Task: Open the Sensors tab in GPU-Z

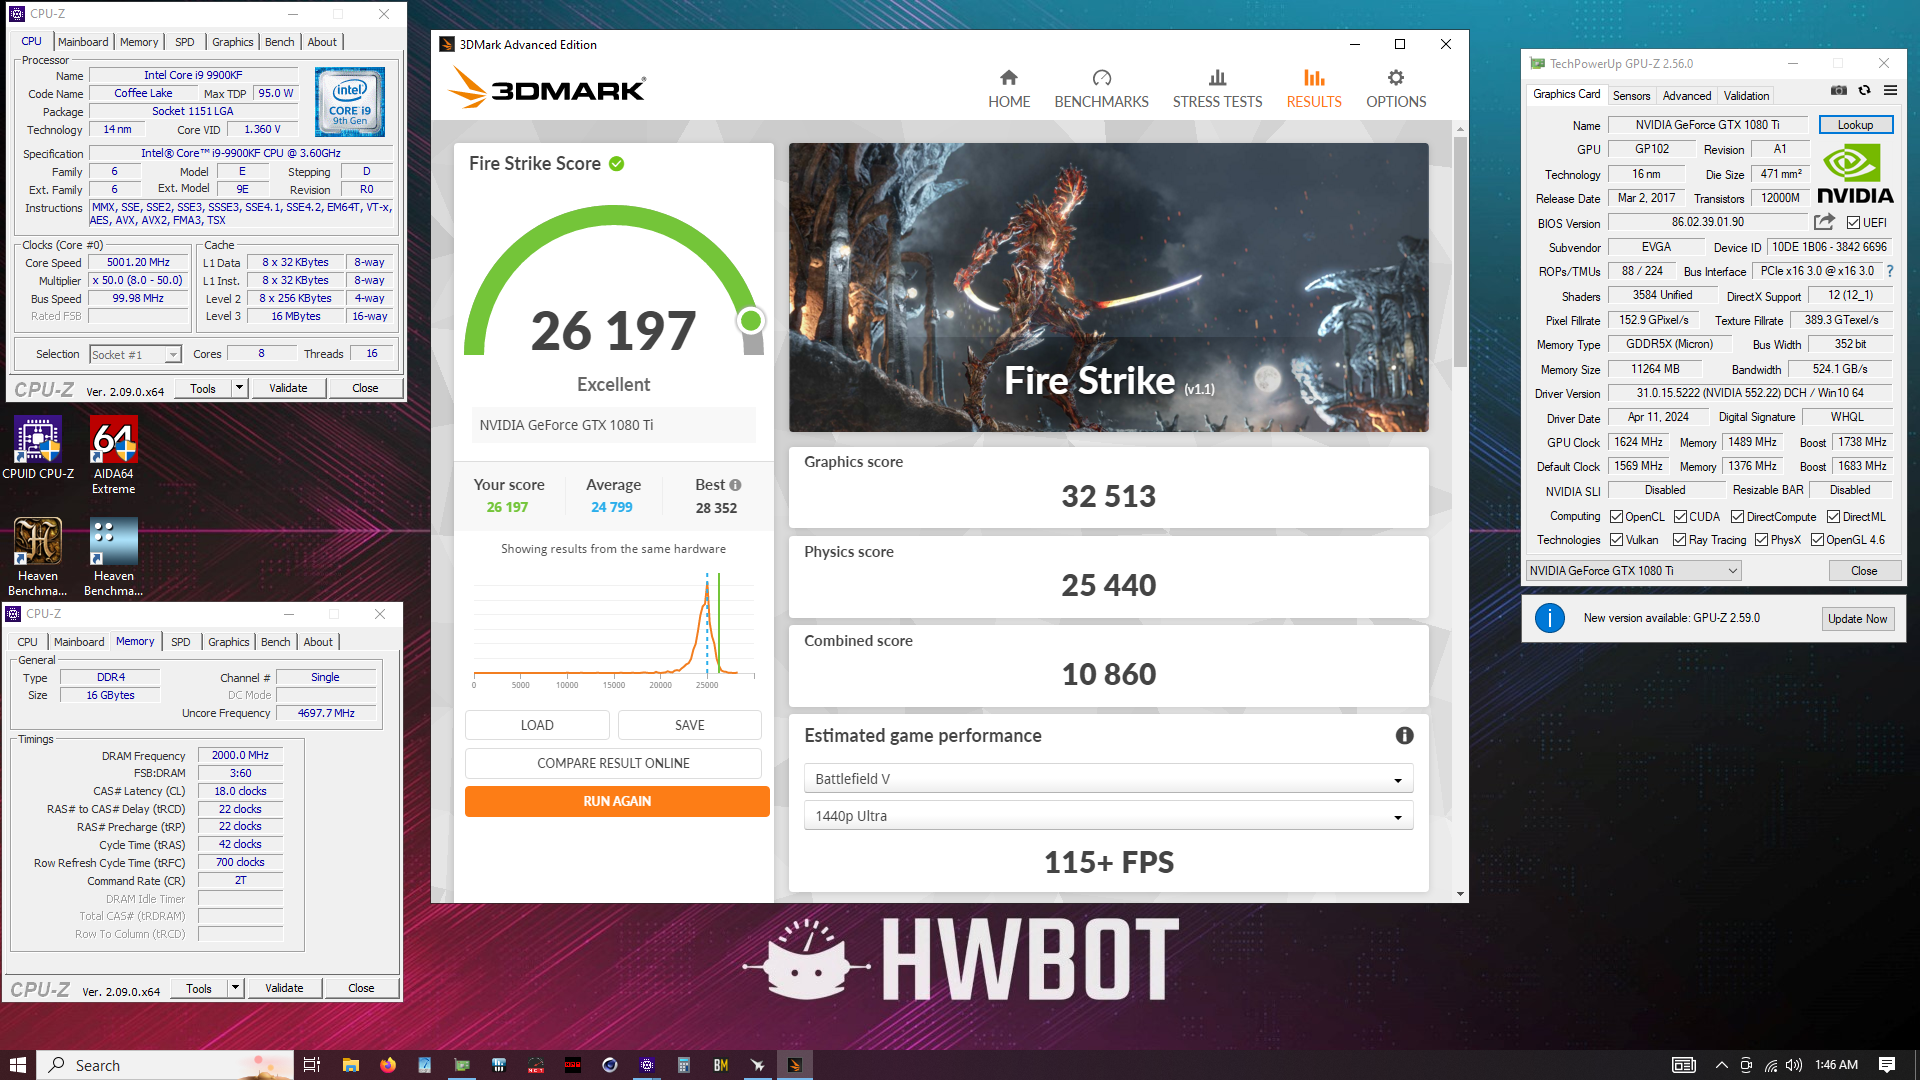Action: [x=1631, y=96]
